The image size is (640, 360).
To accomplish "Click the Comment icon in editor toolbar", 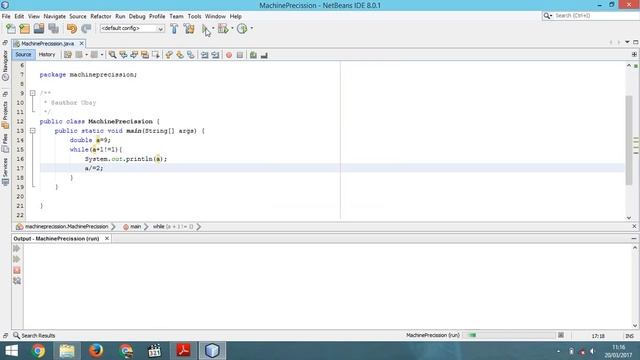I will pyautogui.click(x=253, y=55).
